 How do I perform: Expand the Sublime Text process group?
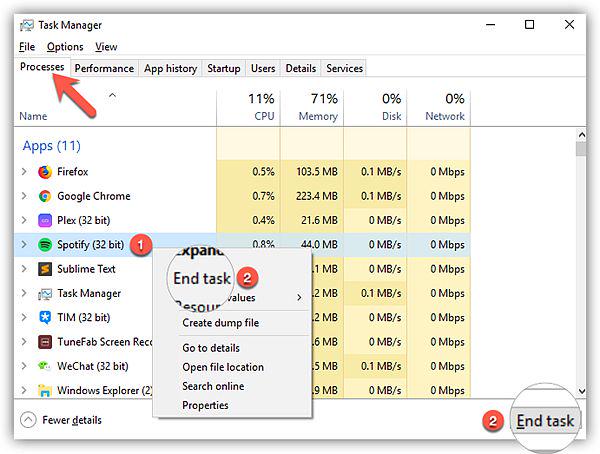pos(24,269)
